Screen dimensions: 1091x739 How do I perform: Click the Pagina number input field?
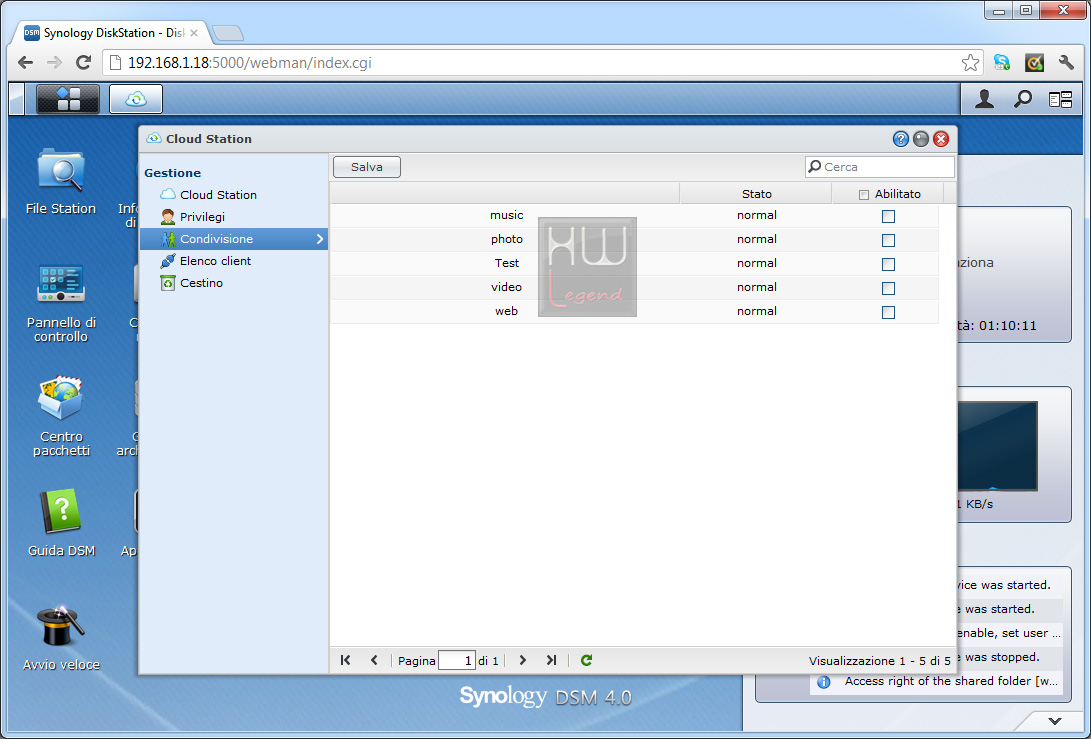[x=457, y=660]
